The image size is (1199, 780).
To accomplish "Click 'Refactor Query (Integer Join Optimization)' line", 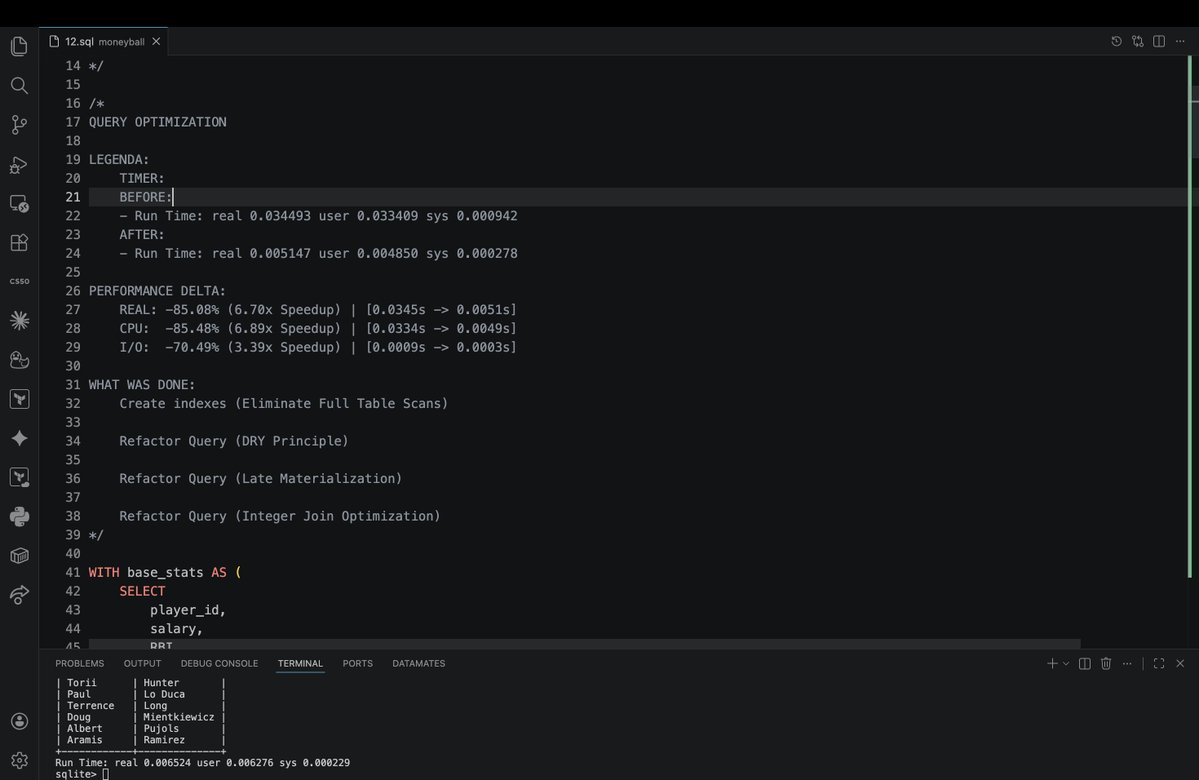I will 280,515.
